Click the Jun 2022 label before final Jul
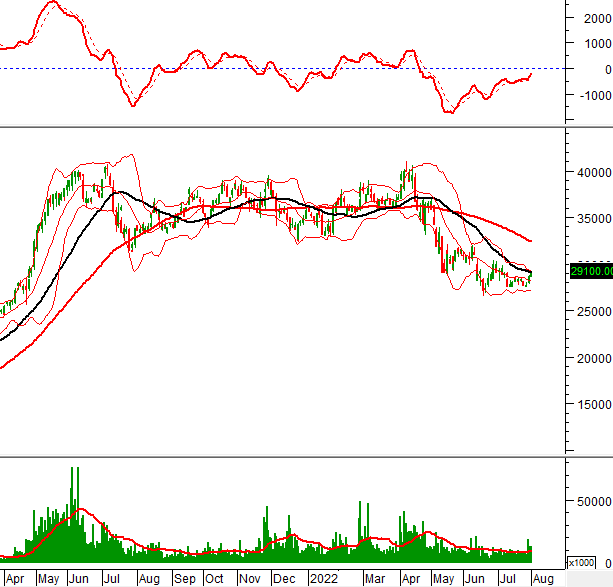 point(474,579)
